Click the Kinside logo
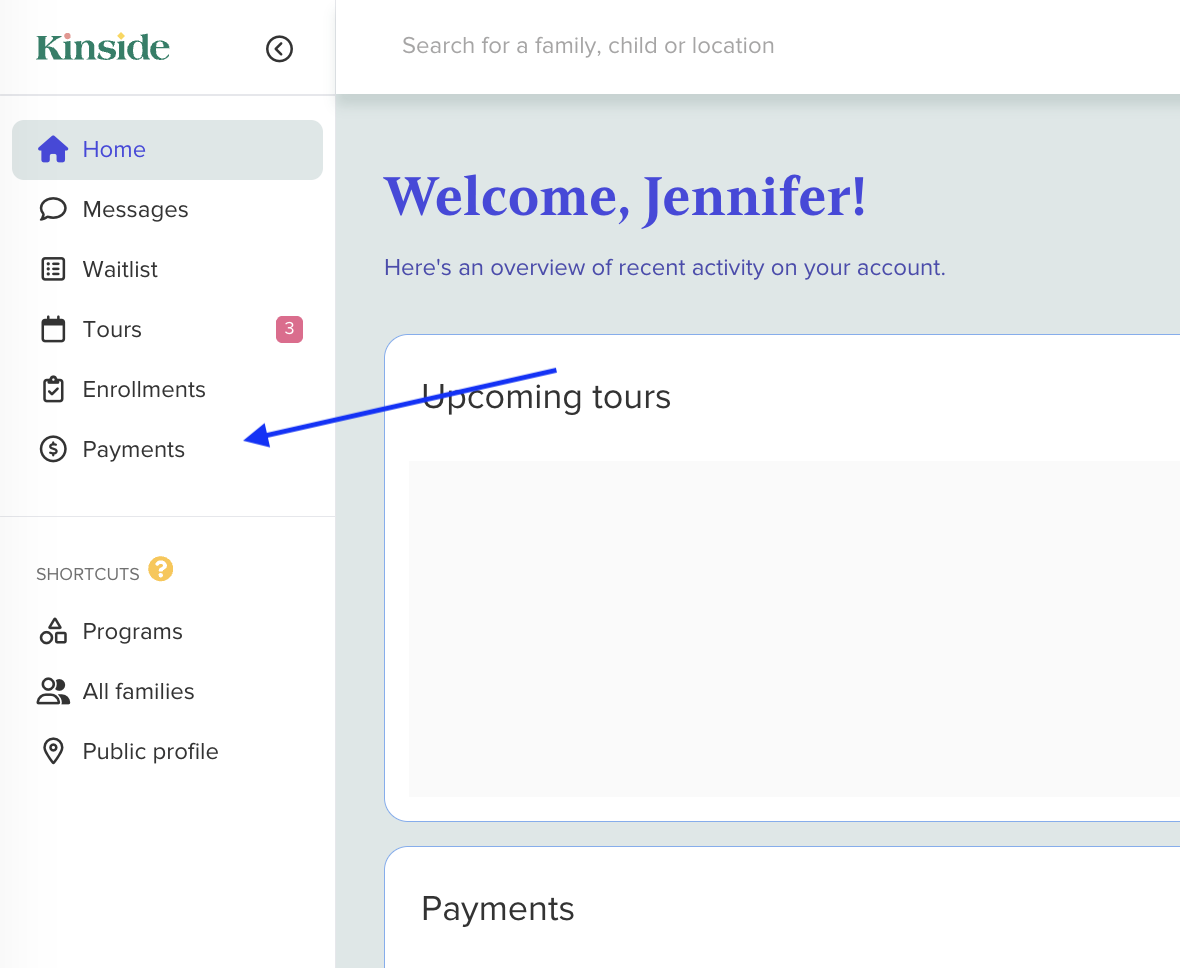The width and height of the screenshot is (1180, 968). tap(103, 47)
